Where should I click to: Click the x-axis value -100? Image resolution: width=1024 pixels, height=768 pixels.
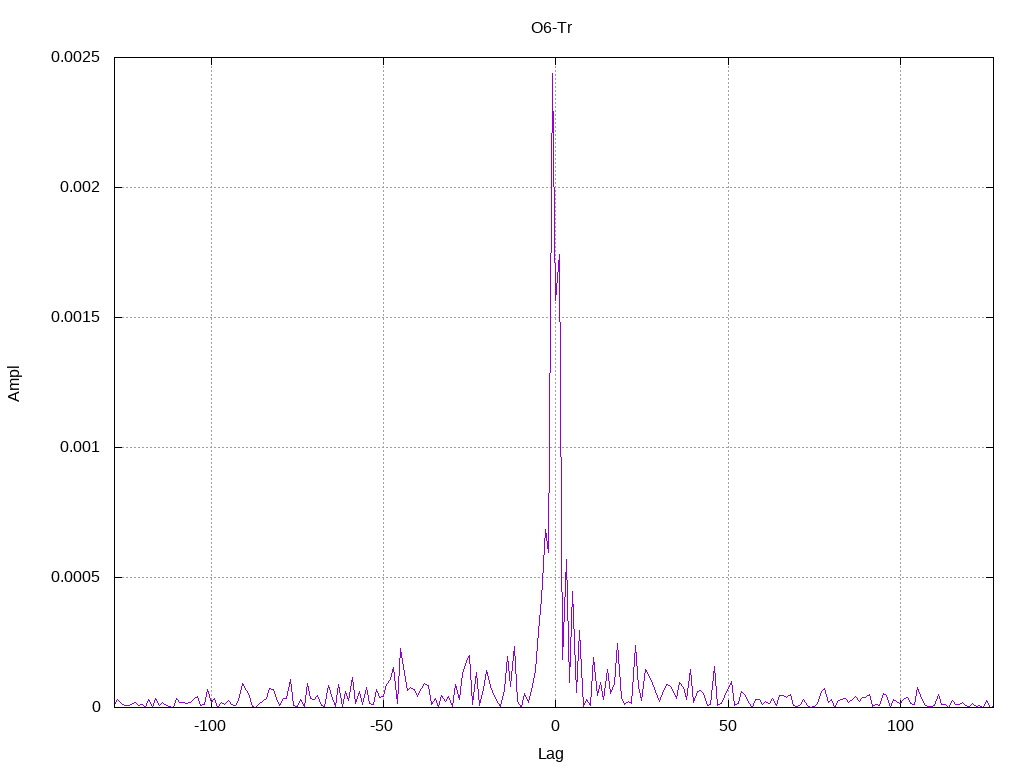[210, 726]
